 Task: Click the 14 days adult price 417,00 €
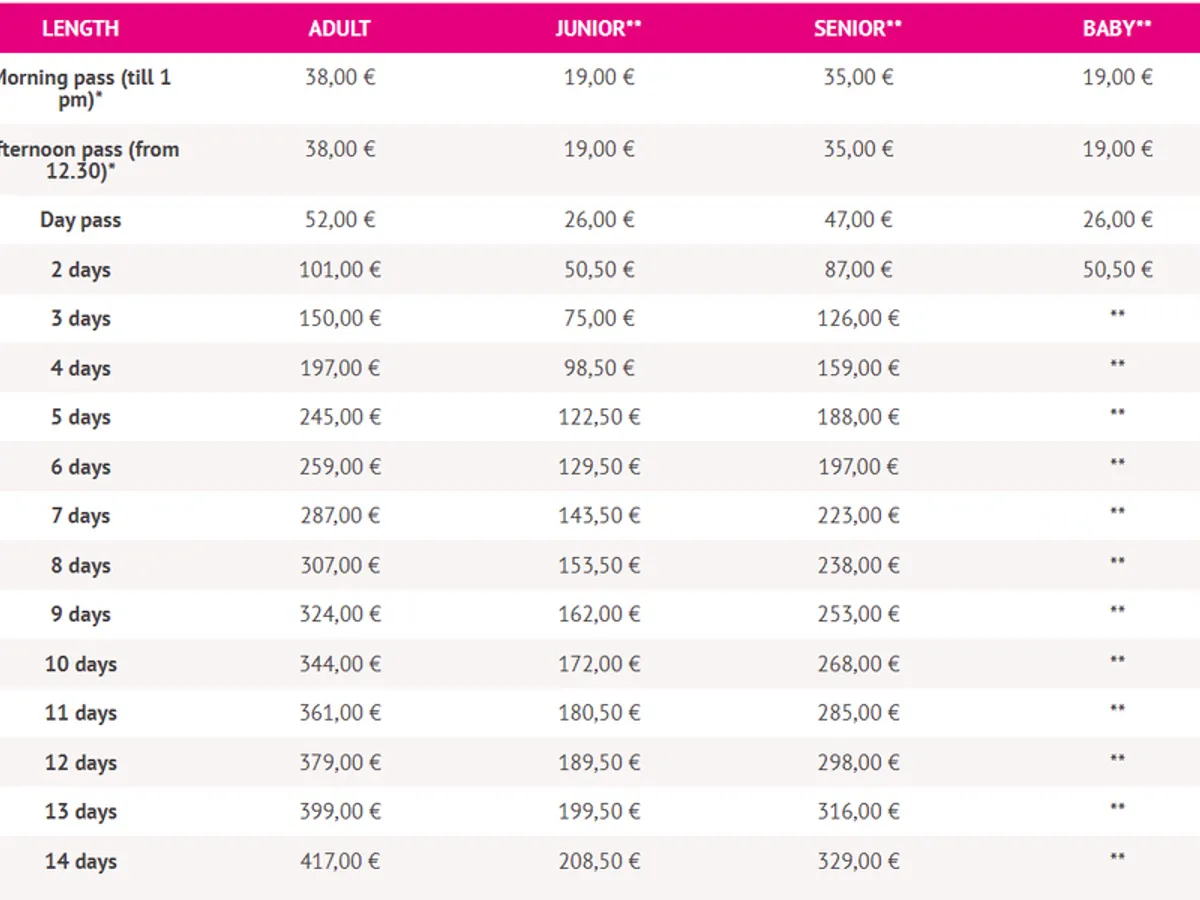pyautogui.click(x=339, y=861)
